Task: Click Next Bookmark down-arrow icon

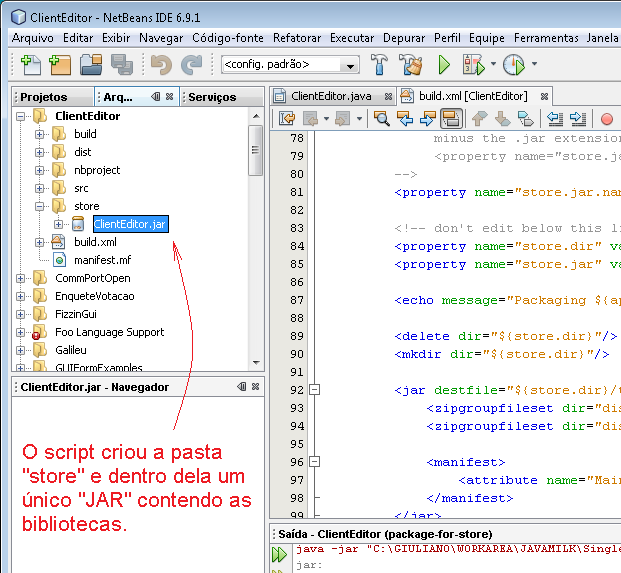Action: (x=503, y=118)
